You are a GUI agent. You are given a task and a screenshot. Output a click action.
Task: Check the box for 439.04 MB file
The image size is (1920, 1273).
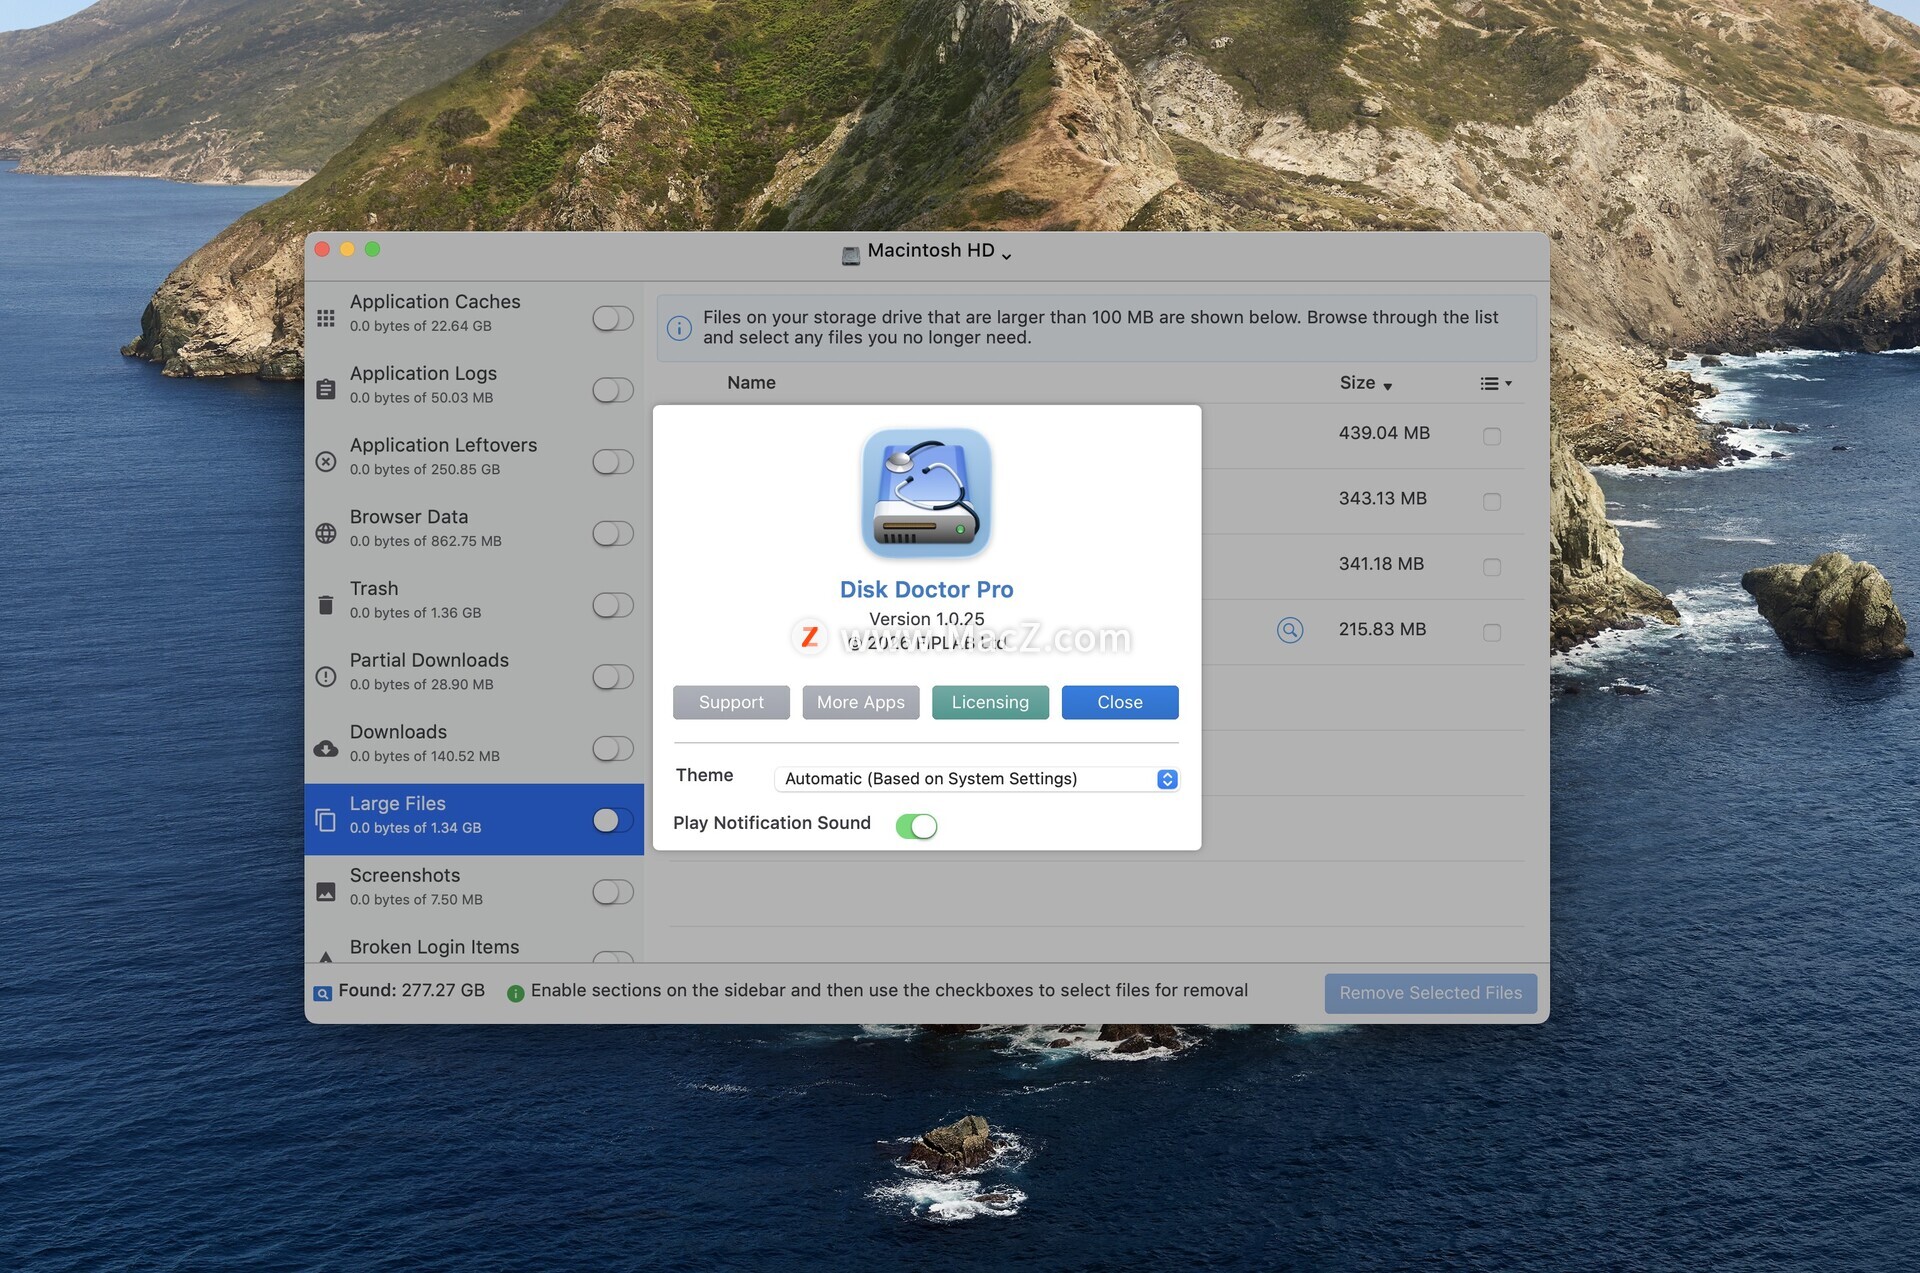point(1492,436)
